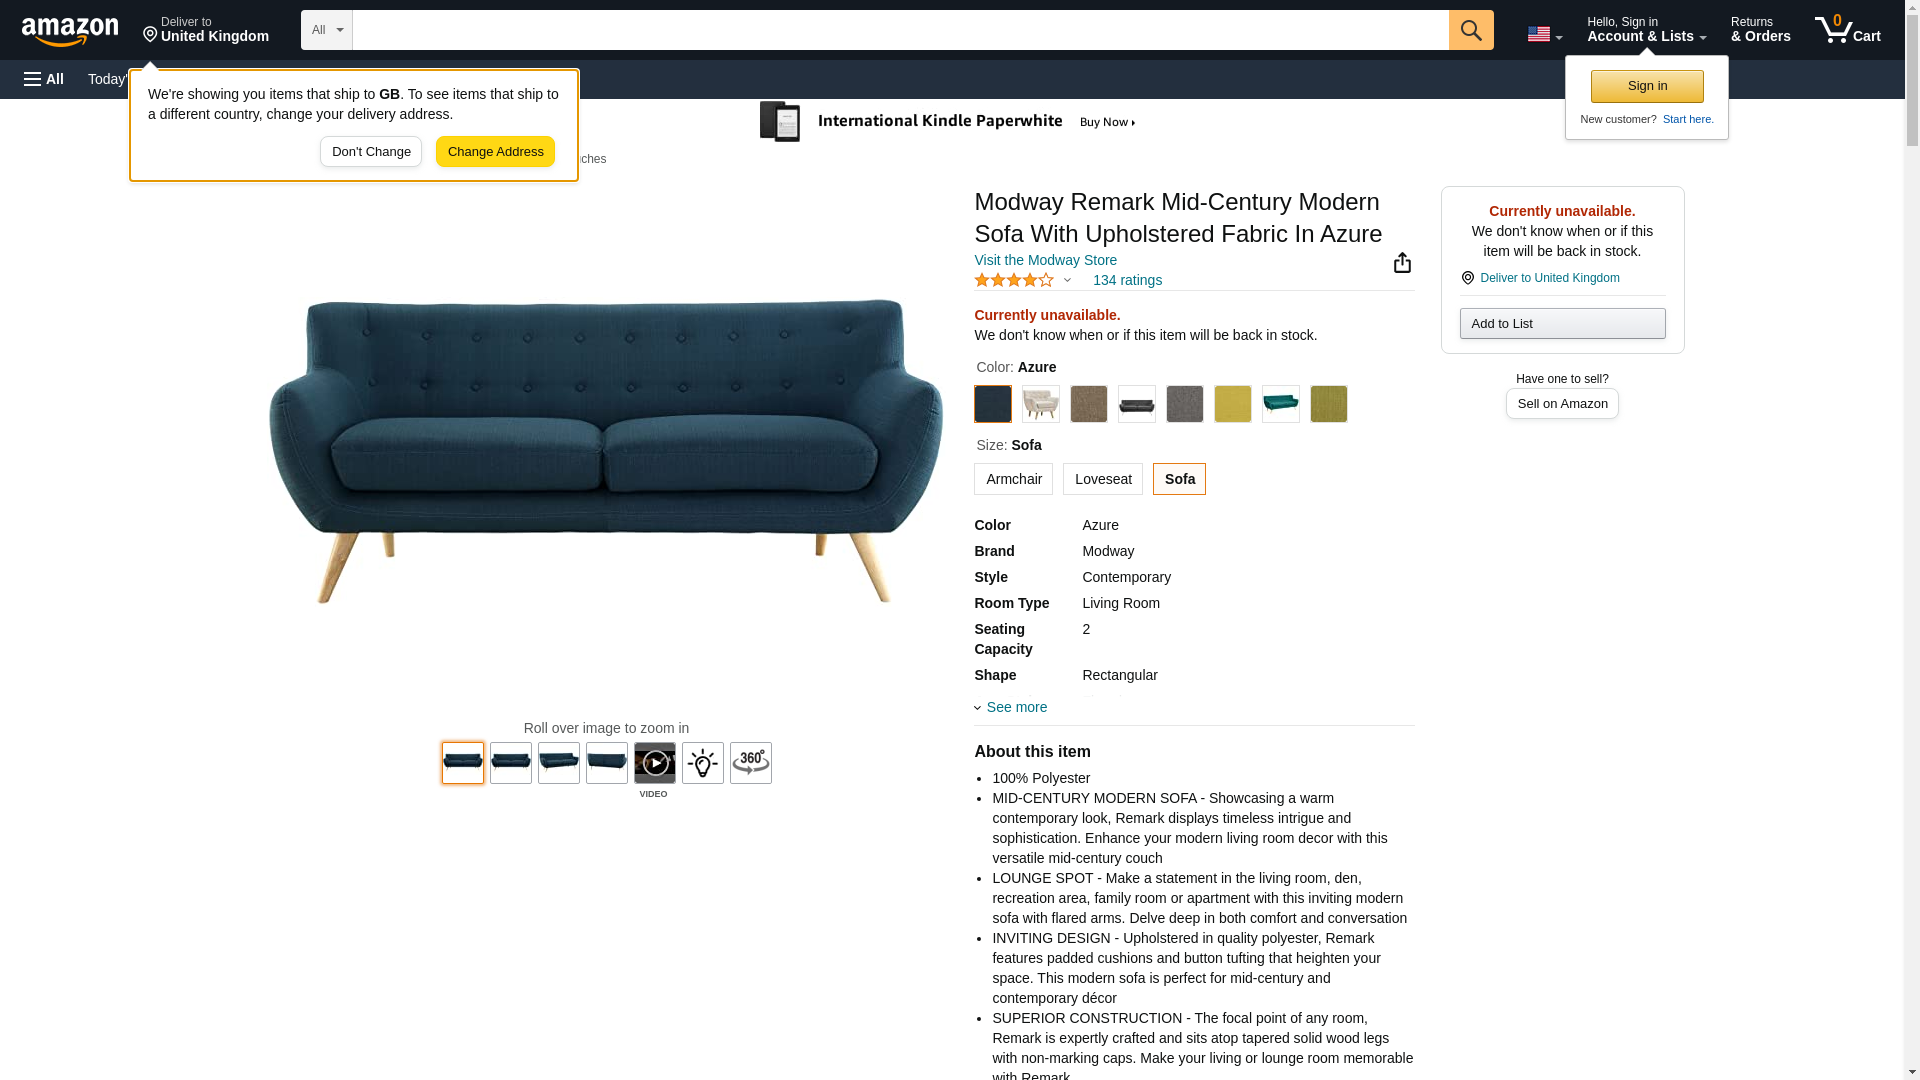
Task: Open the cart icon
Action: coord(1848,30)
